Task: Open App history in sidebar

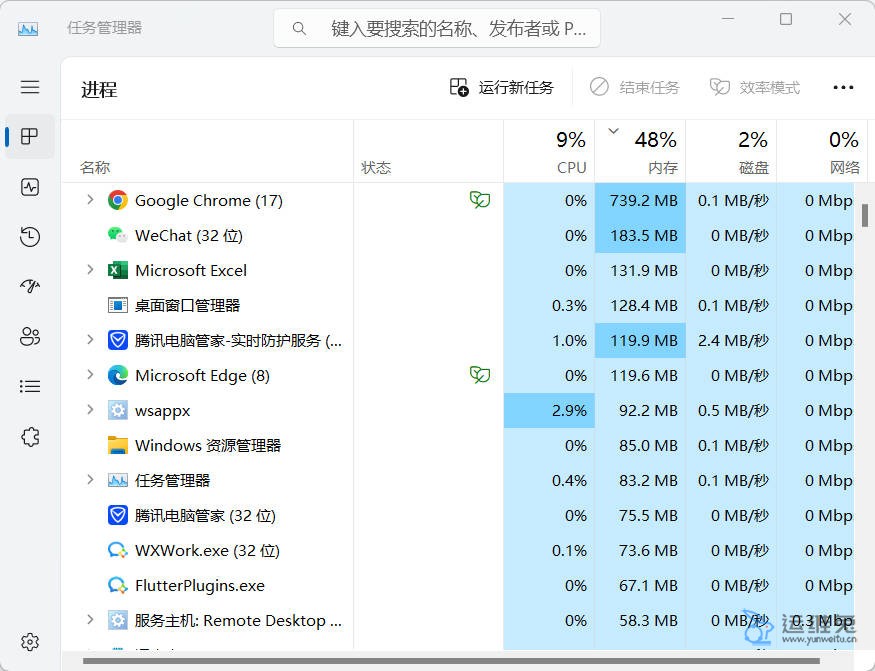Action: pyautogui.click(x=30, y=237)
